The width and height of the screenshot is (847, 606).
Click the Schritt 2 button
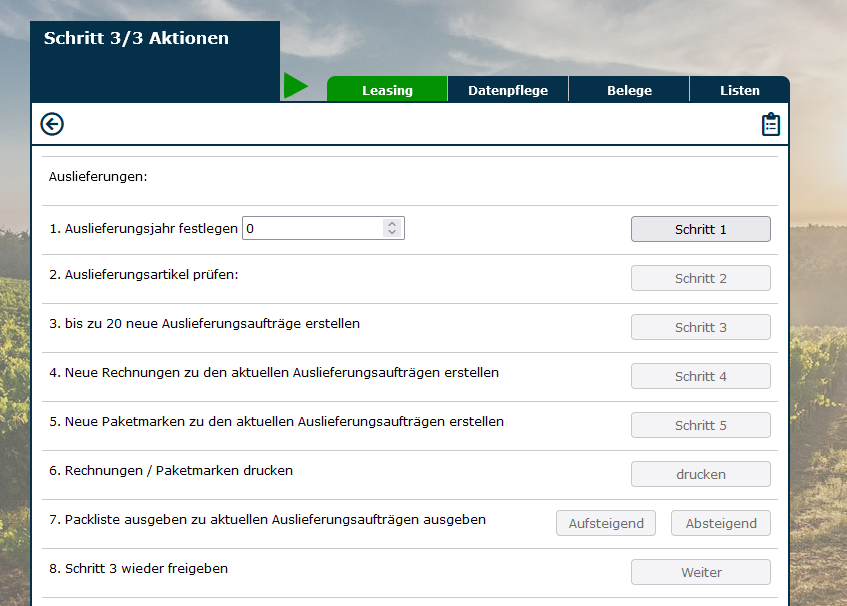coord(700,278)
